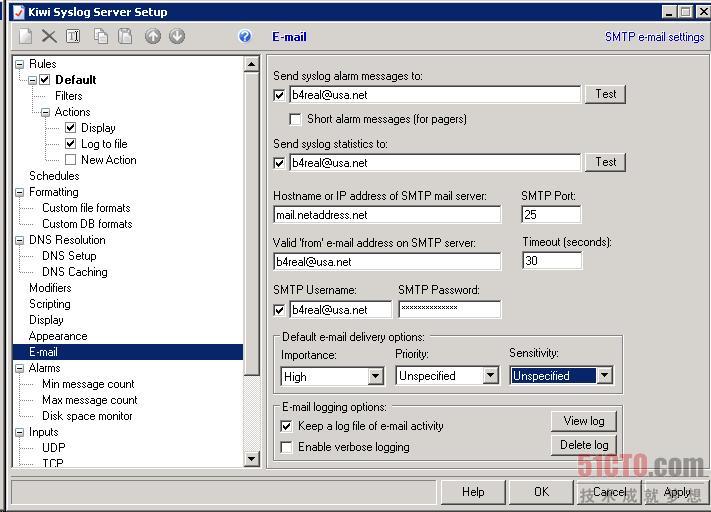Click the Kiwi Syslog title bar icon
The height and width of the screenshot is (512, 711).
coord(19,12)
